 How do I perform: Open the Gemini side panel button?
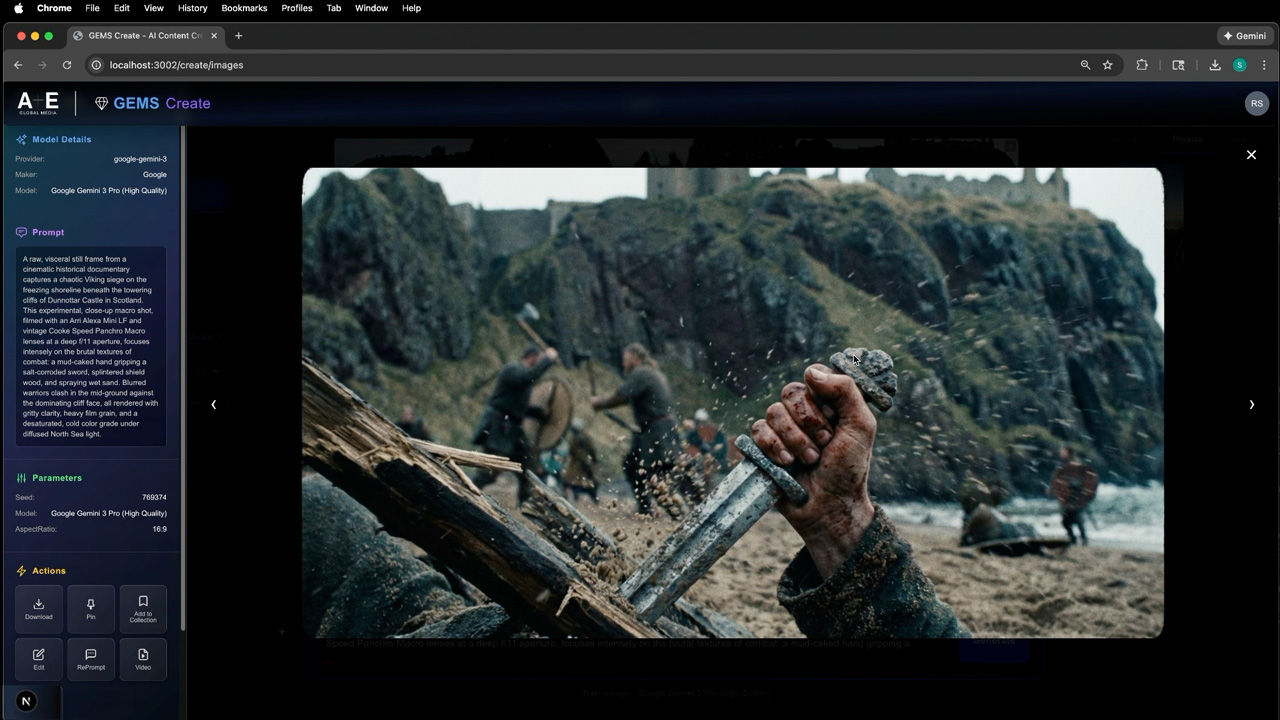click(x=1244, y=36)
